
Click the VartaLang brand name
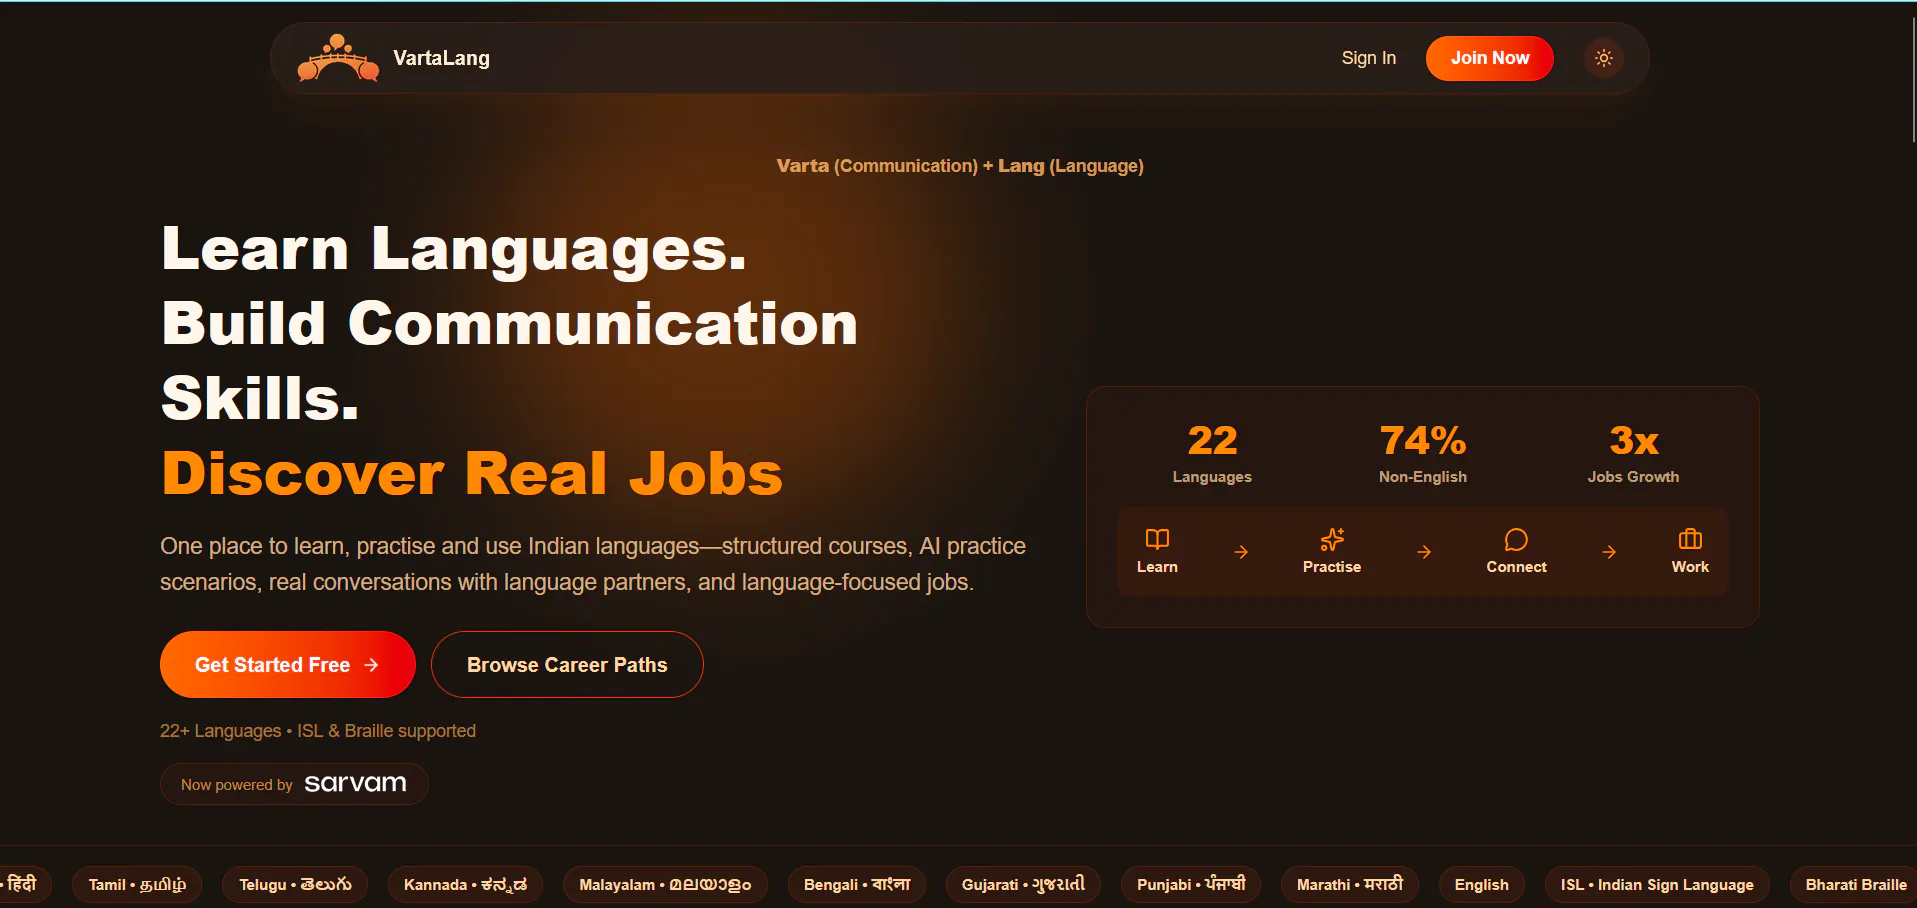click(441, 58)
